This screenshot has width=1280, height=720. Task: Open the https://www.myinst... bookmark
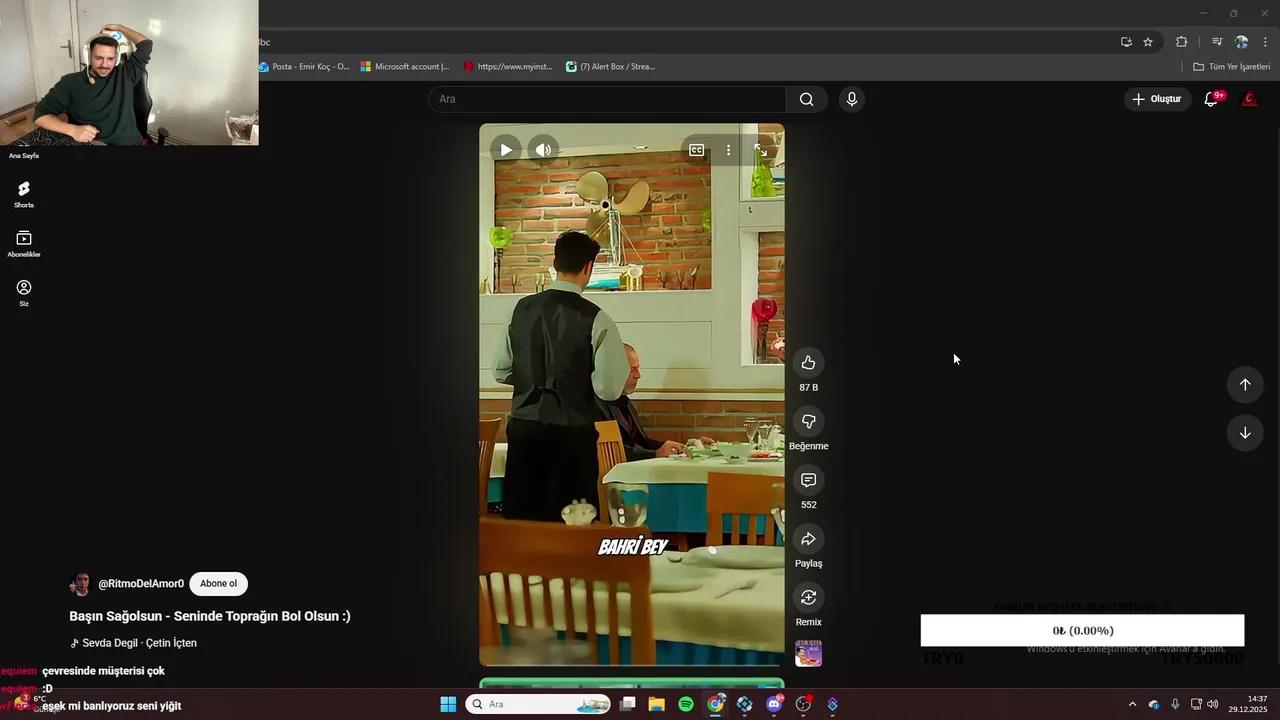tap(508, 67)
